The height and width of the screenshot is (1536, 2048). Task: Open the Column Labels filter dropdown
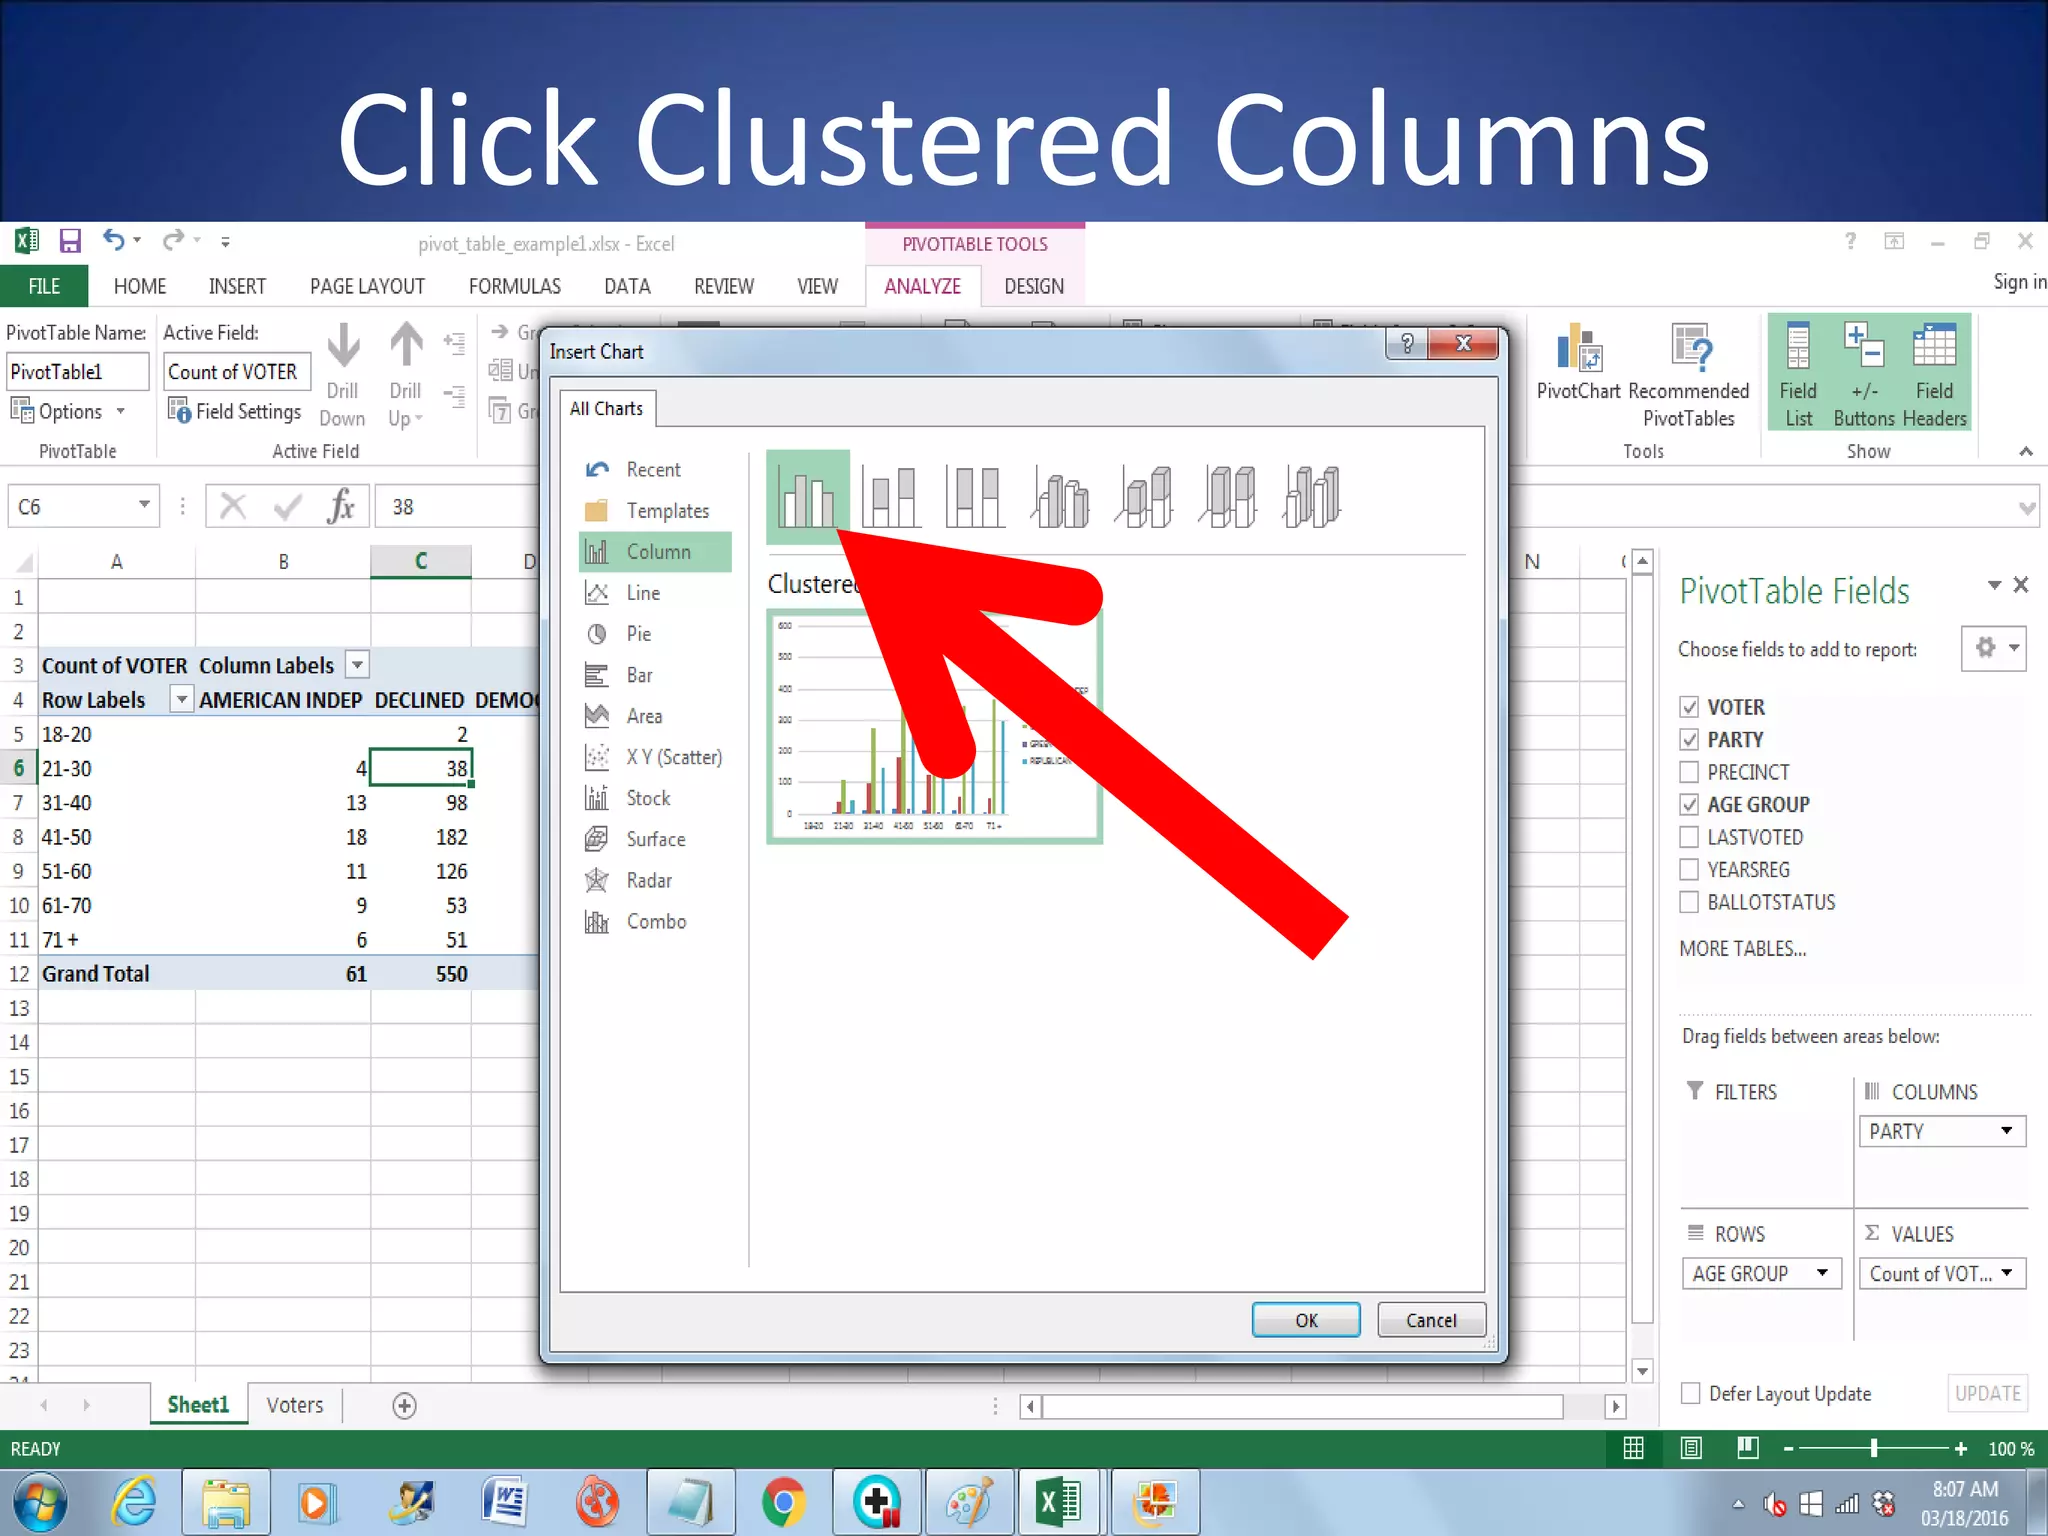coord(357,664)
